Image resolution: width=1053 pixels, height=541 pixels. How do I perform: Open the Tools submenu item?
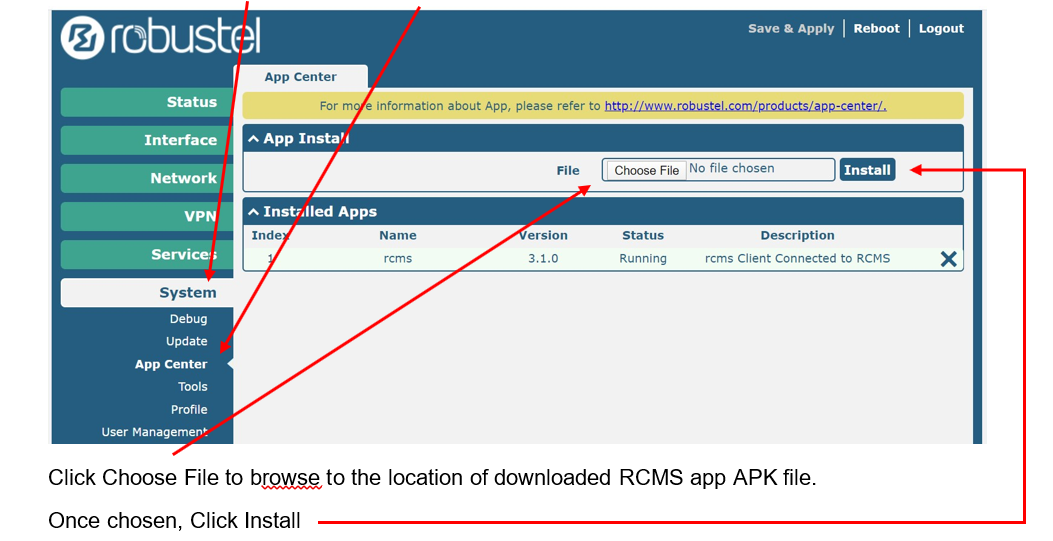[193, 387]
